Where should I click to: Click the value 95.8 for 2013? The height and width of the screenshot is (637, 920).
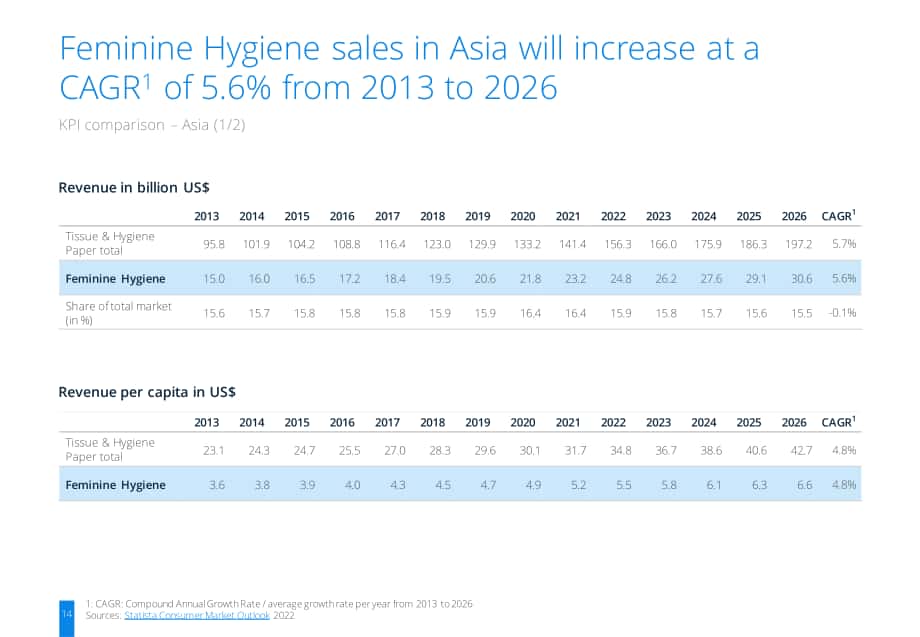(214, 244)
